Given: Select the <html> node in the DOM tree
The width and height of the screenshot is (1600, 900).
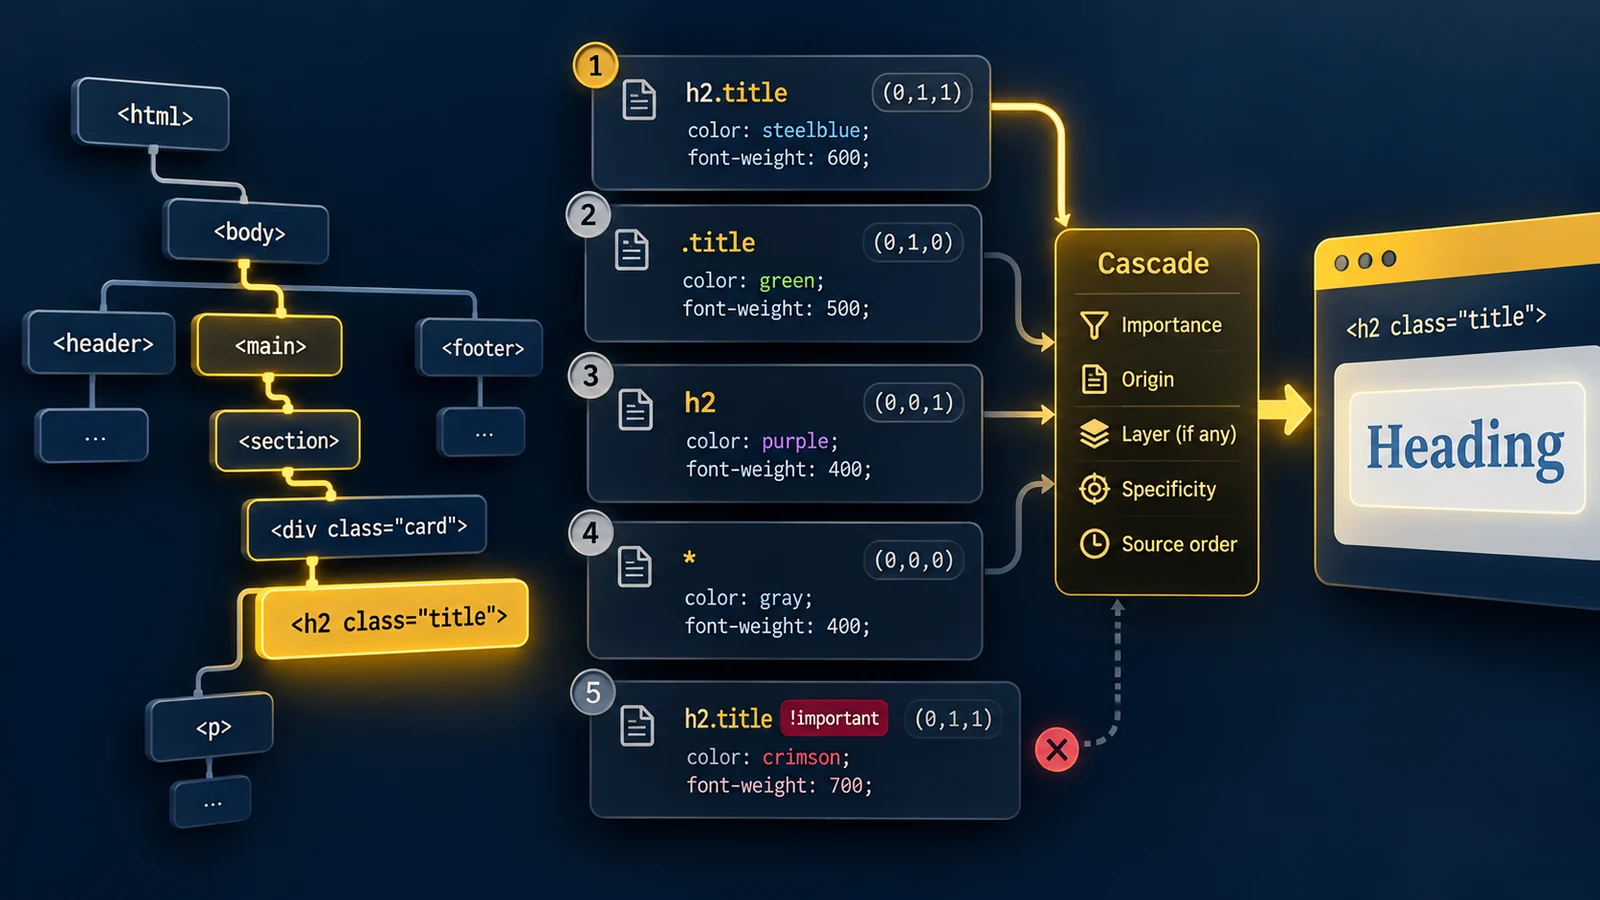Looking at the screenshot, I should click(152, 114).
